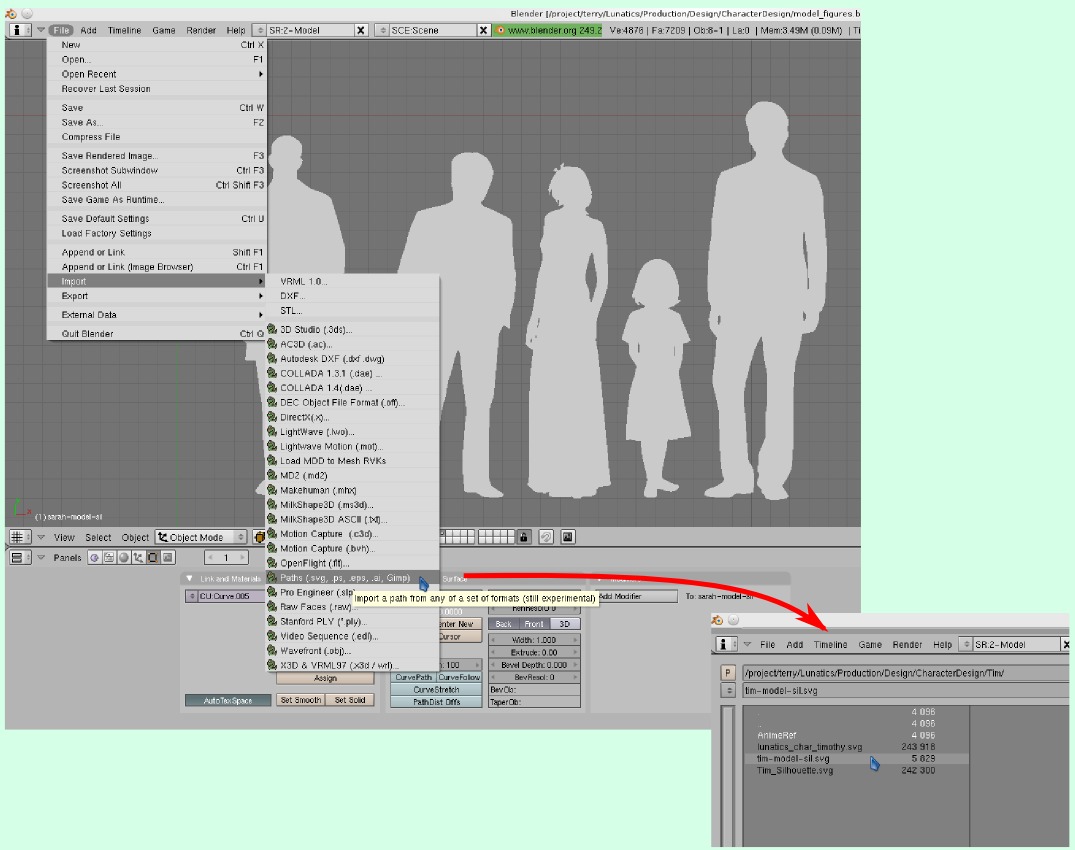
Task: Toggle the PathDist Offs button
Action: [x=436, y=702]
